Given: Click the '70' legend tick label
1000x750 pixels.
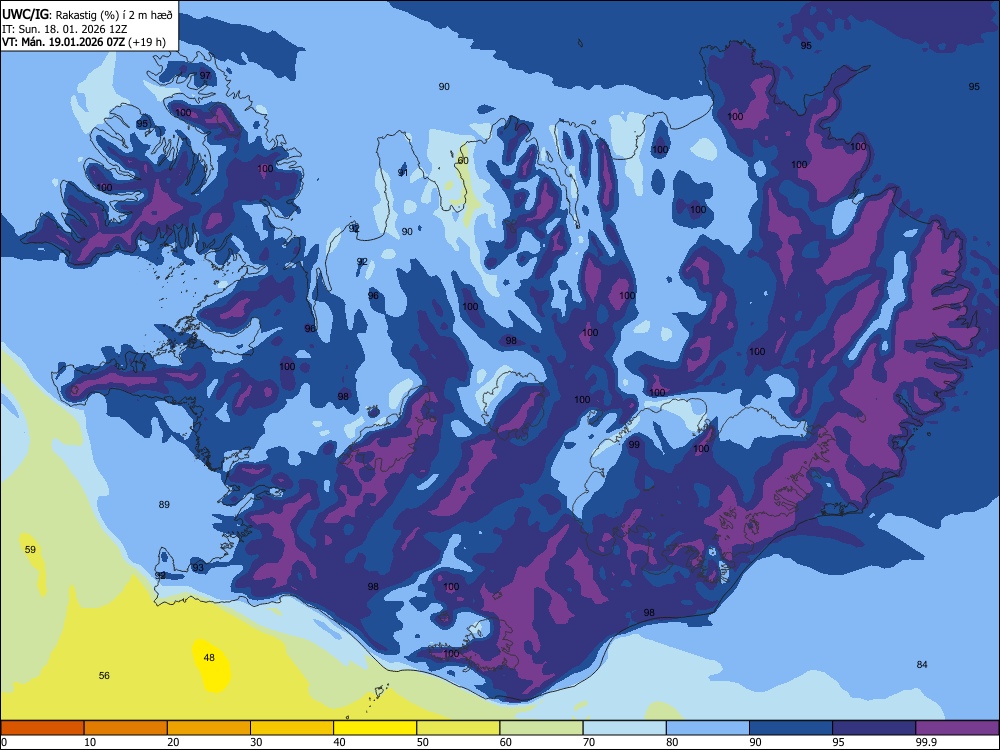Looking at the screenshot, I should click(589, 742).
